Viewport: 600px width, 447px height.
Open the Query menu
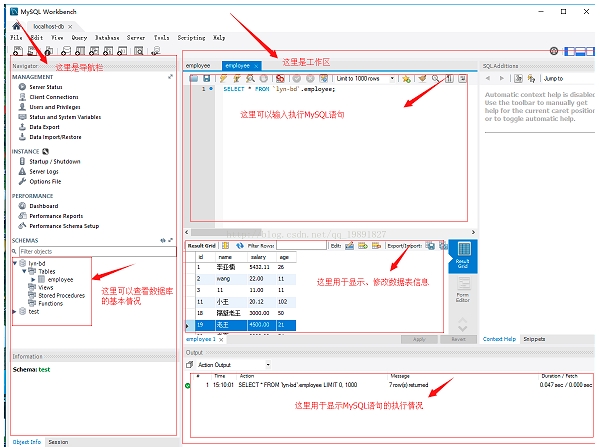coord(79,38)
